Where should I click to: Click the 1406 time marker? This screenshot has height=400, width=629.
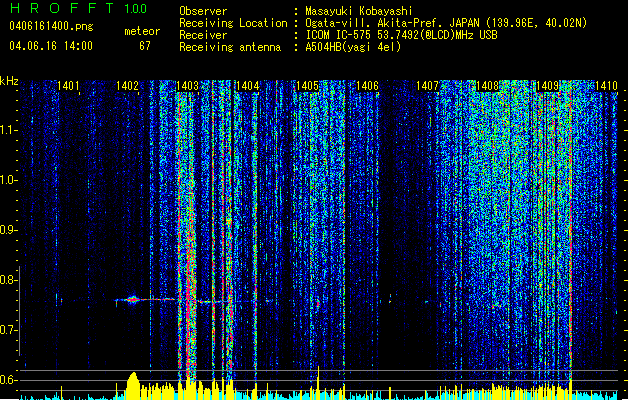(367, 86)
